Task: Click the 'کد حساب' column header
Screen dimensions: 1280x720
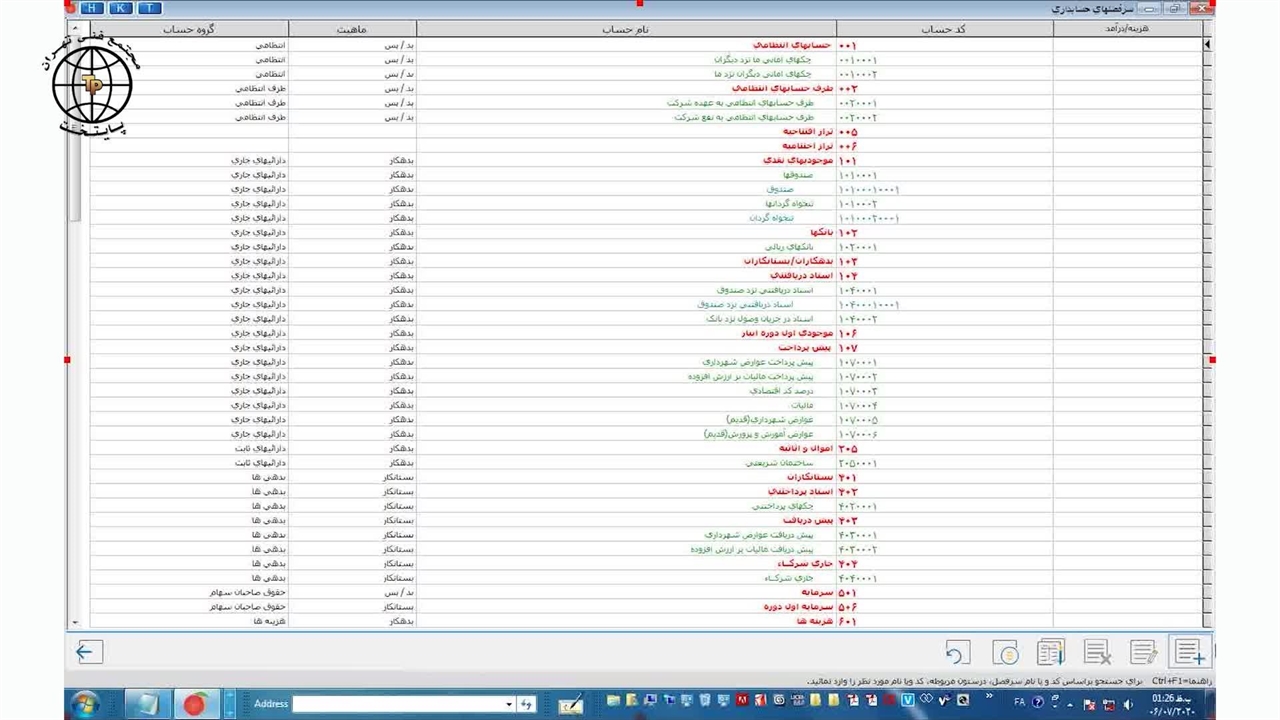Action: [943, 29]
